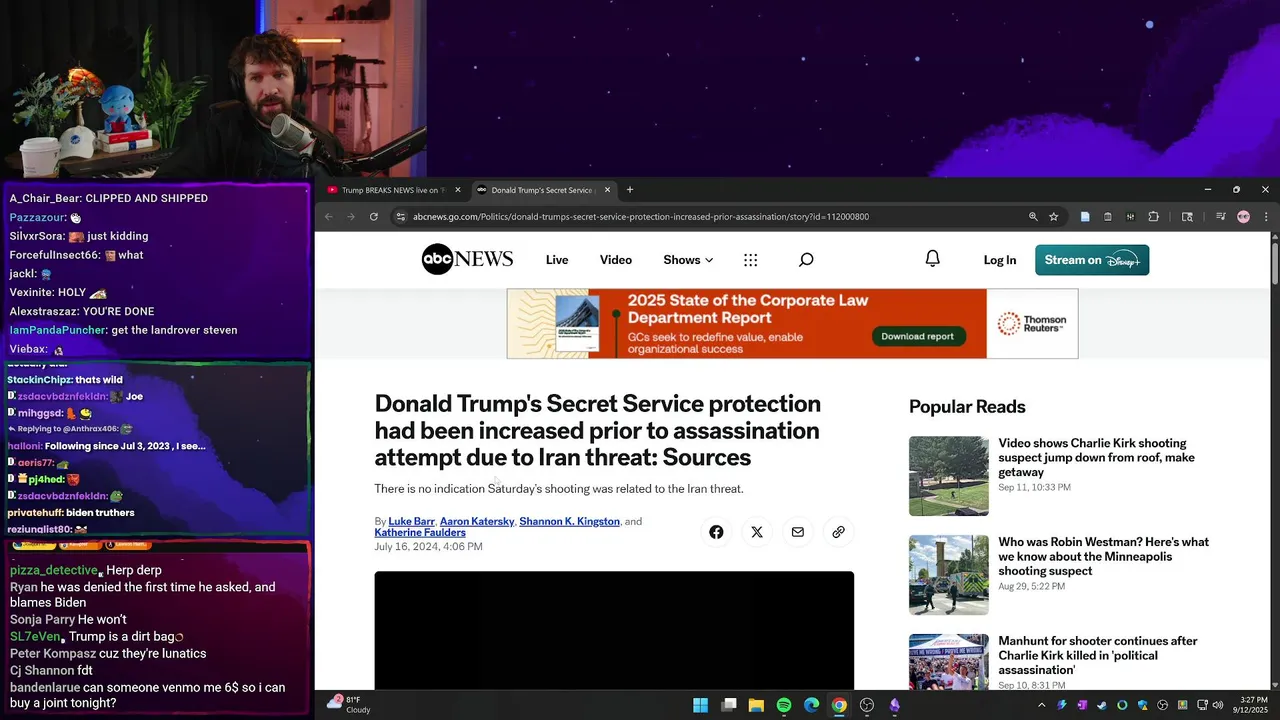1280x720 pixels.
Task: Open the Chrome extensions puzzle icon
Action: [x=1153, y=217]
